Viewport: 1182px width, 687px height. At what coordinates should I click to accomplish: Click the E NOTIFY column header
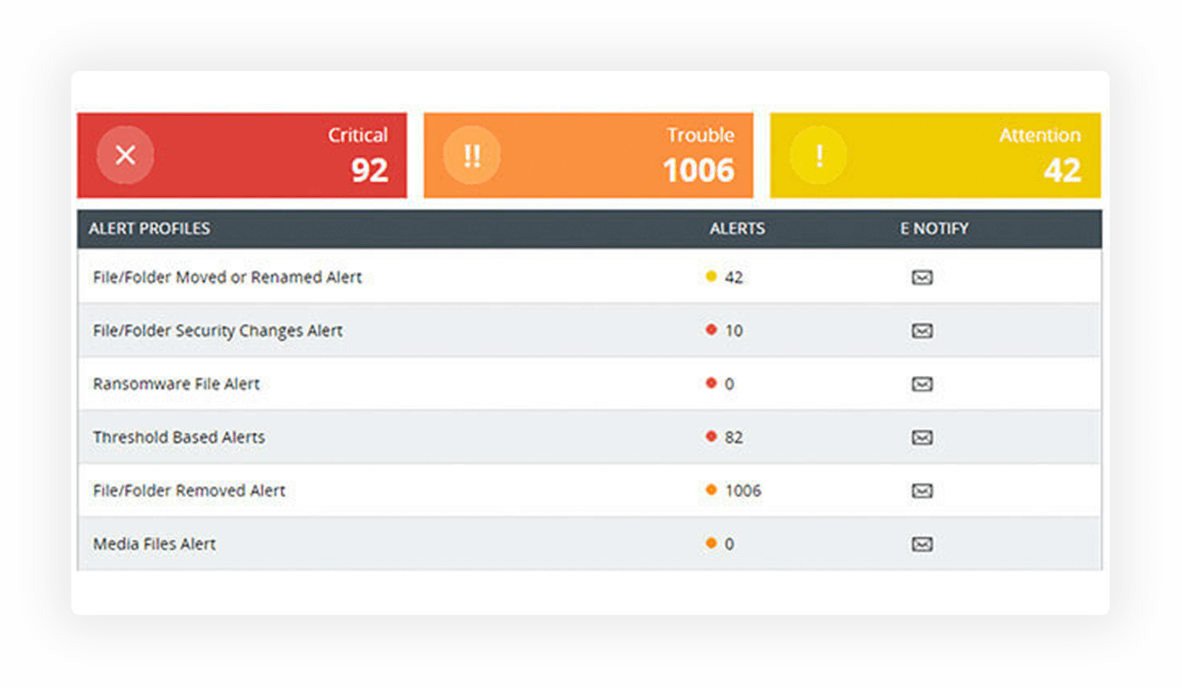click(933, 228)
